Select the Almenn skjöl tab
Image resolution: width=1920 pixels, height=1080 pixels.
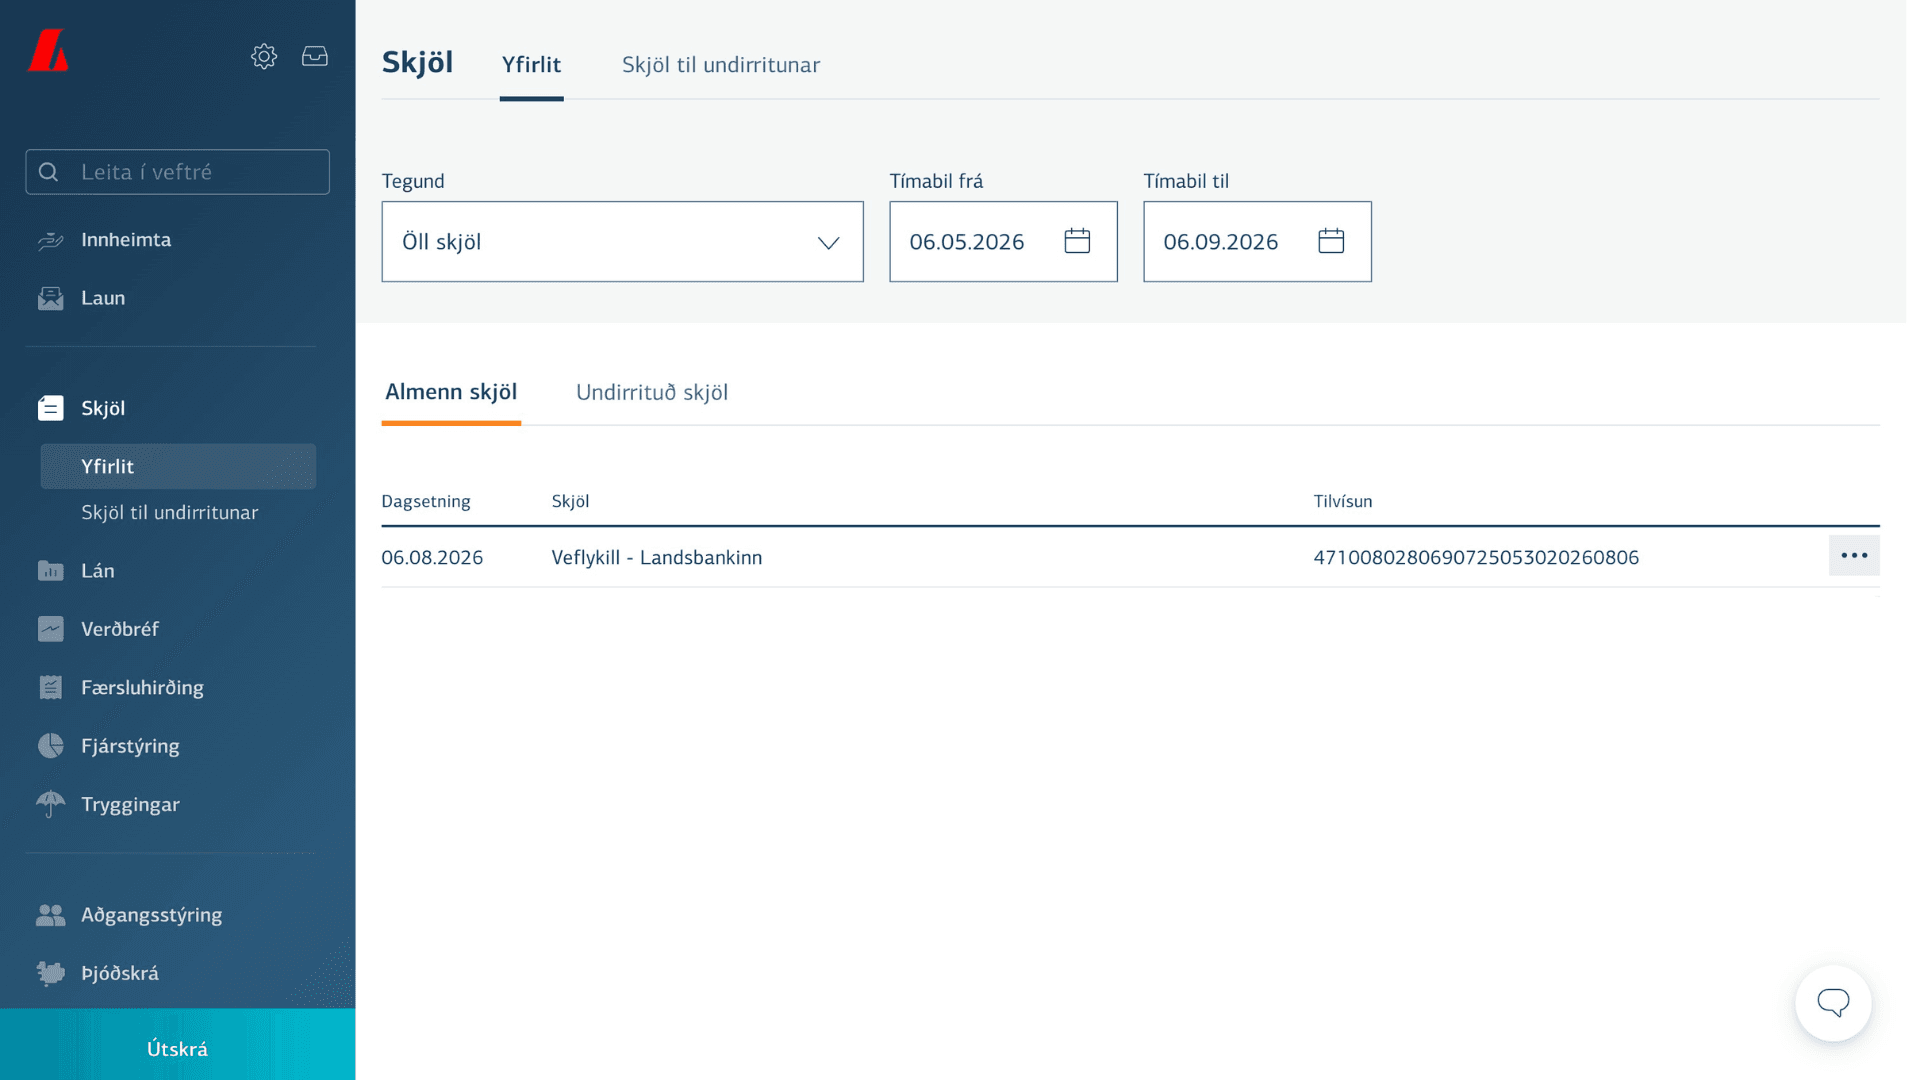click(451, 392)
